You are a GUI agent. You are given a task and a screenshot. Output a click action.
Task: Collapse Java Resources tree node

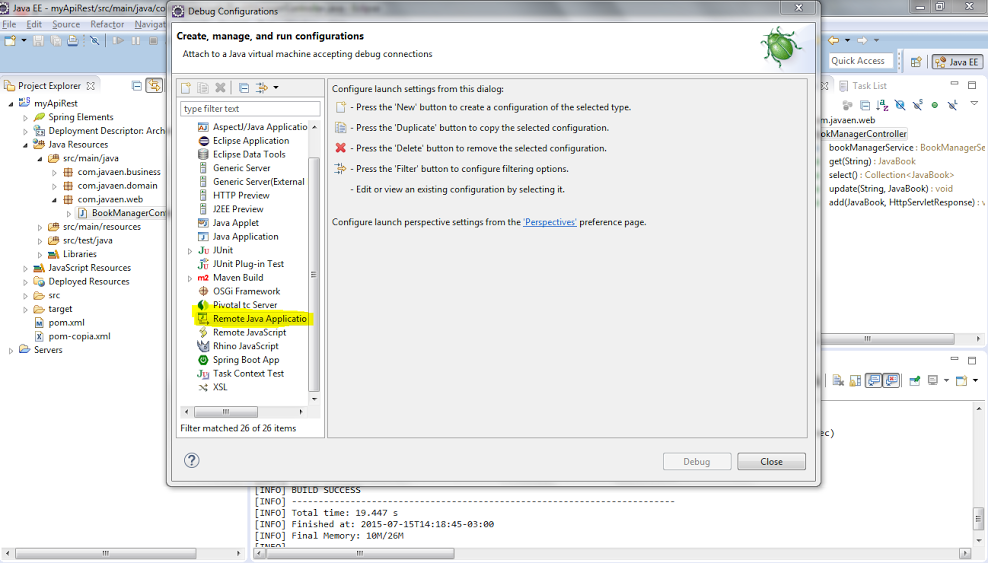pyautogui.click(x=25, y=145)
